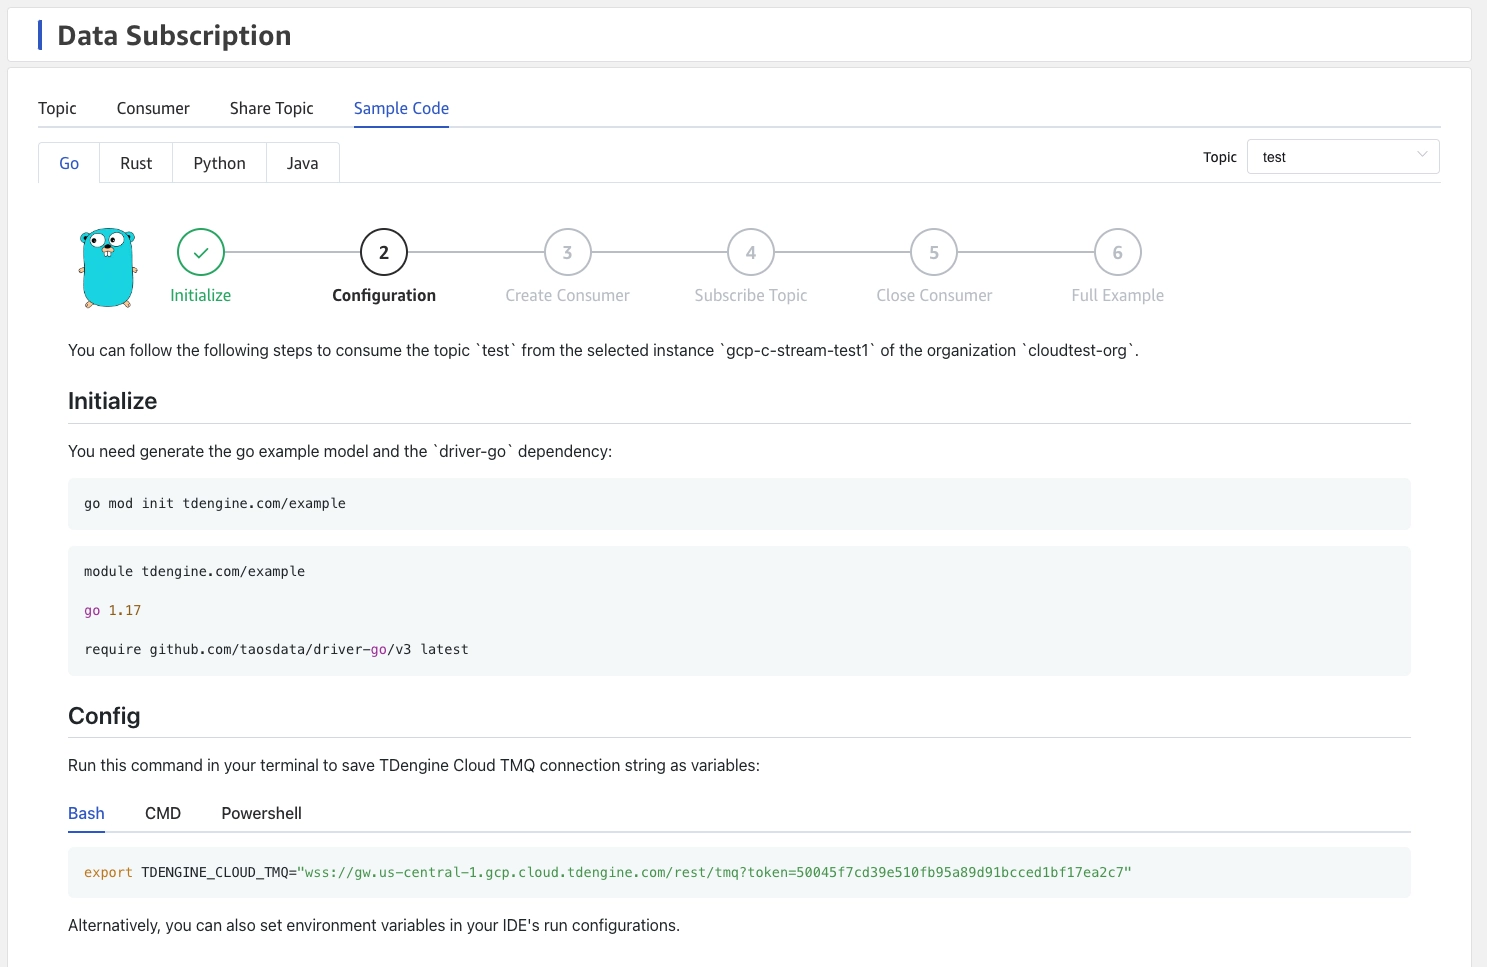
Task: Select the Bash command tab
Action: tap(86, 813)
